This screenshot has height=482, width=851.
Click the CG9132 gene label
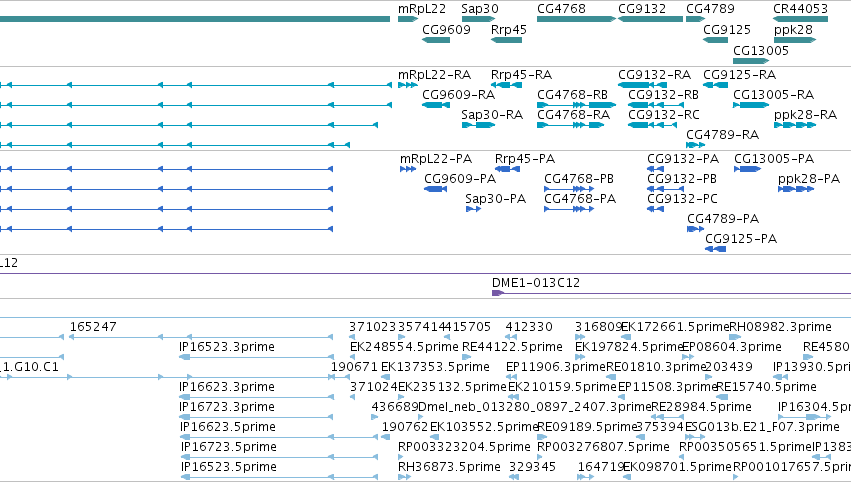(642, 9)
